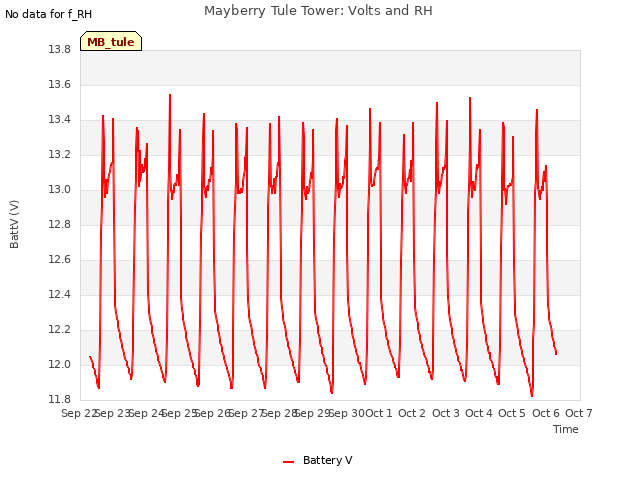Click the 13.4 y-axis tick value
This screenshot has width=640, height=480.
pos(60,120)
